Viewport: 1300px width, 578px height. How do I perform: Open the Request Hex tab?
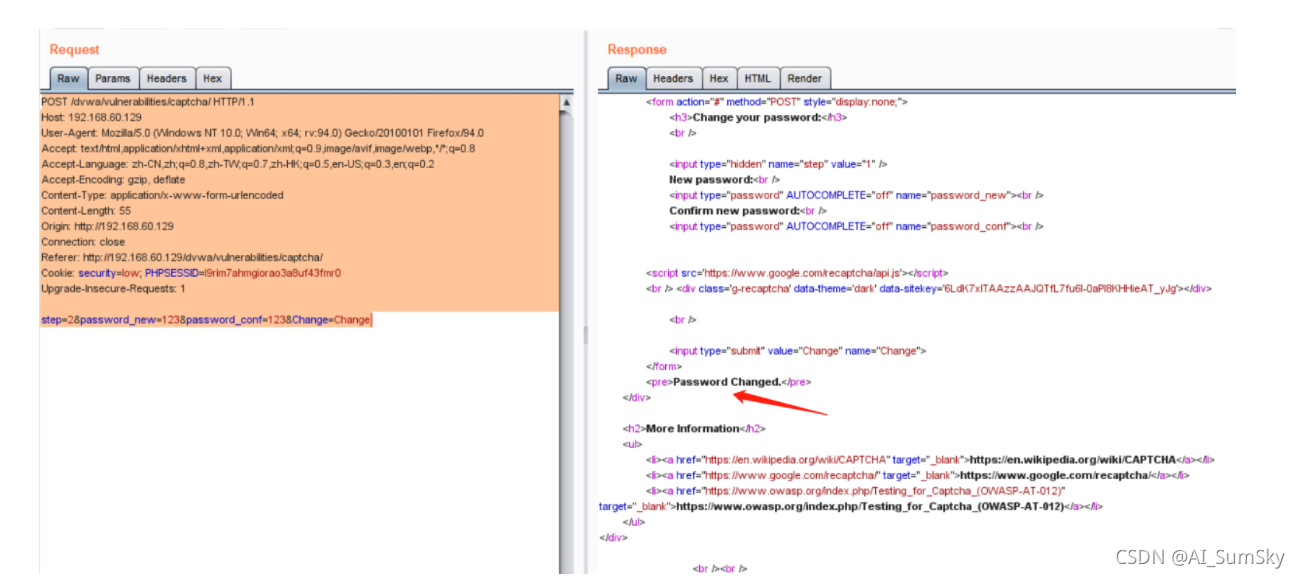click(213, 79)
